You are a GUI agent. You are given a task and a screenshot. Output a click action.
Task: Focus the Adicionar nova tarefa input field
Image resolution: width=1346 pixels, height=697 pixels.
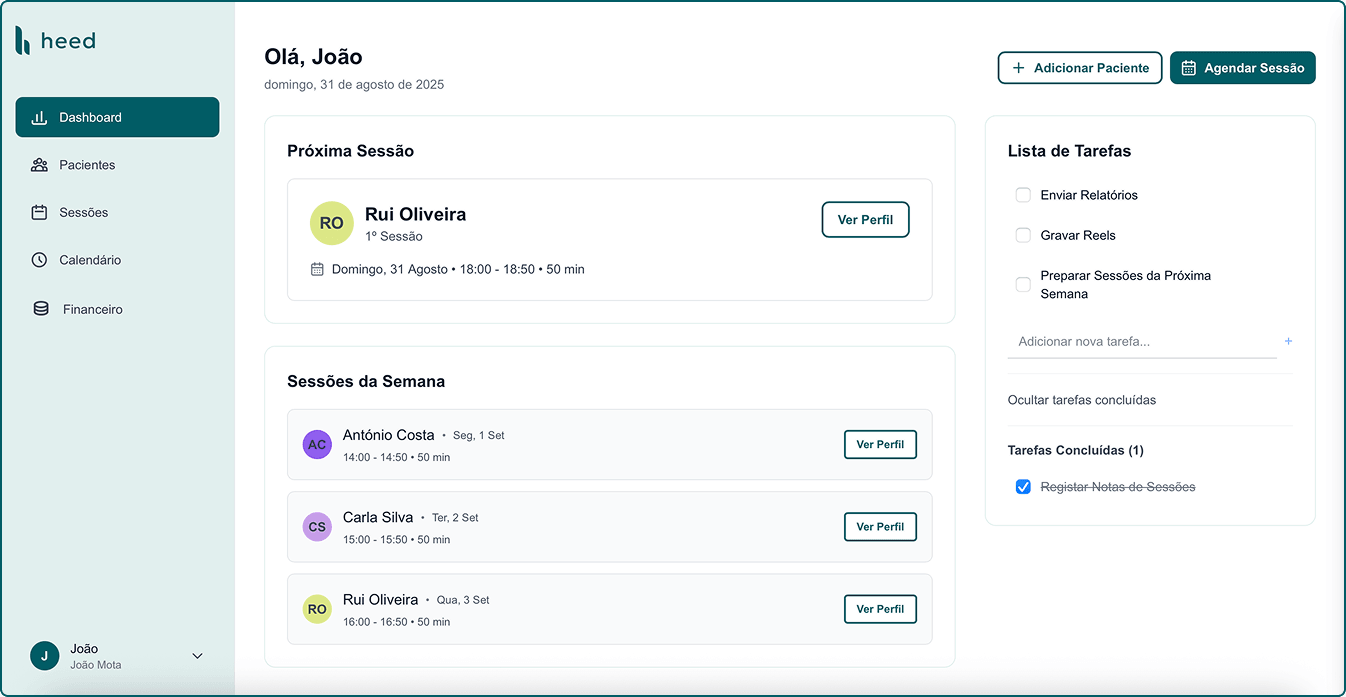[x=1140, y=342]
